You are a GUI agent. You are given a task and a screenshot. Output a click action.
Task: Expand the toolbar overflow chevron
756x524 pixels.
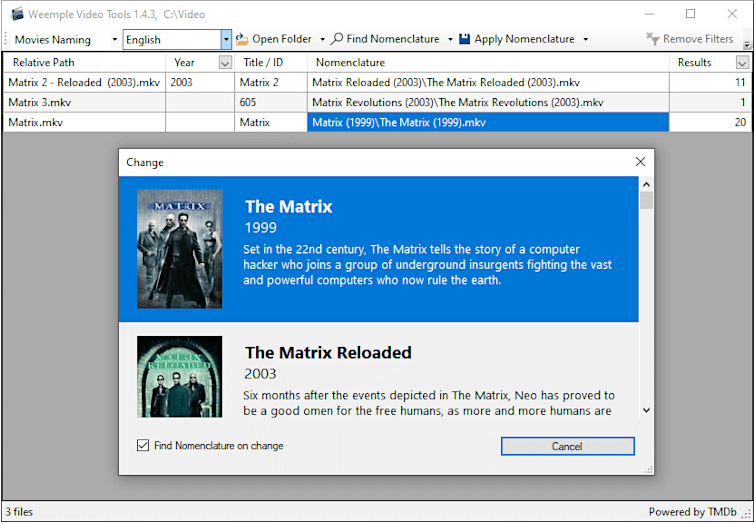coord(747,45)
